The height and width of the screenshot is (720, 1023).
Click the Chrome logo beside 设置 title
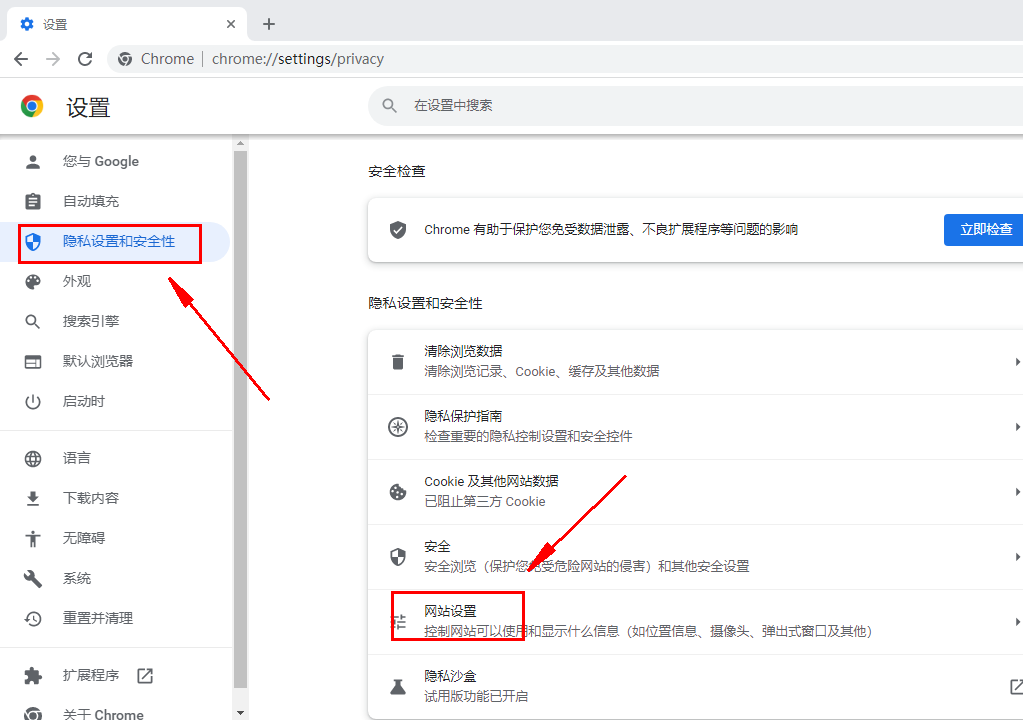pyautogui.click(x=32, y=106)
